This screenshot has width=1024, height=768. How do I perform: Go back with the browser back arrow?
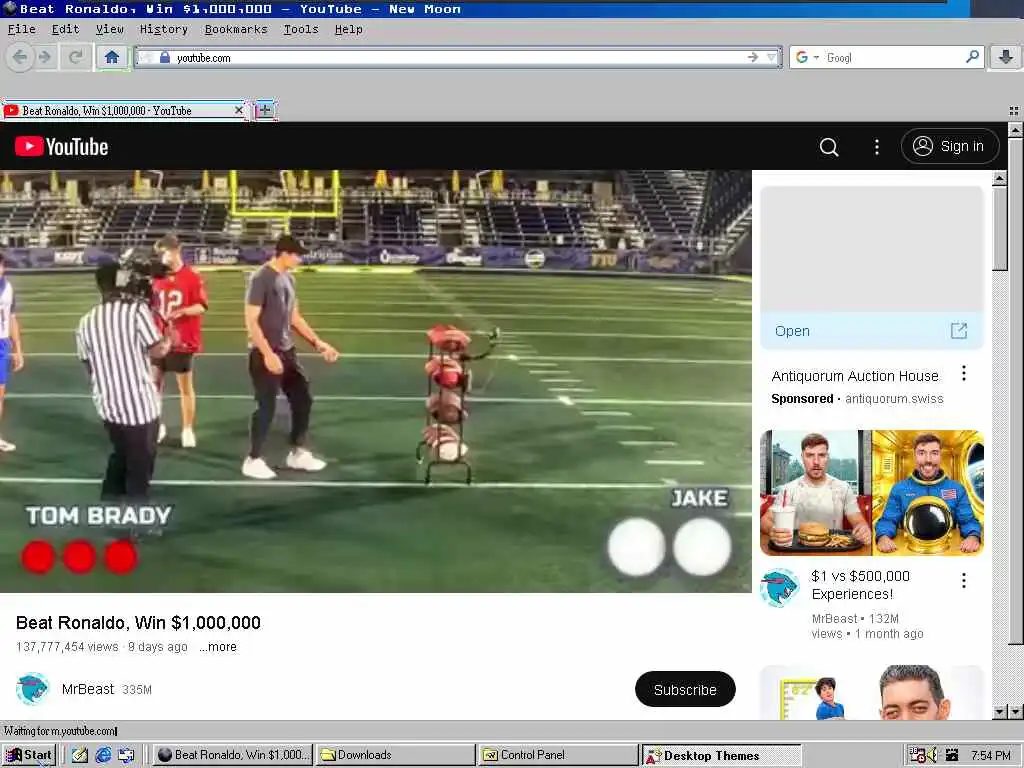pyautogui.click(x=20, y=57)
